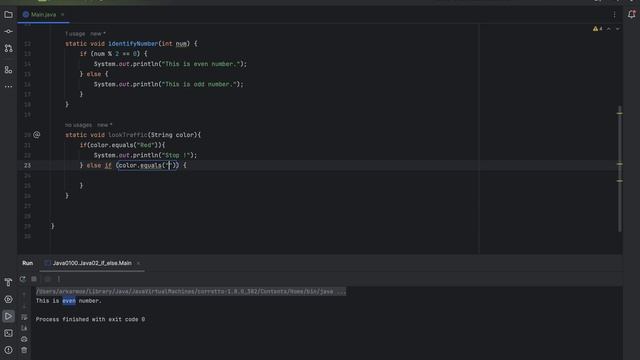Go to next highlighted problem arrow
Screen dimensions: 640x360
(x=618, y=29)
